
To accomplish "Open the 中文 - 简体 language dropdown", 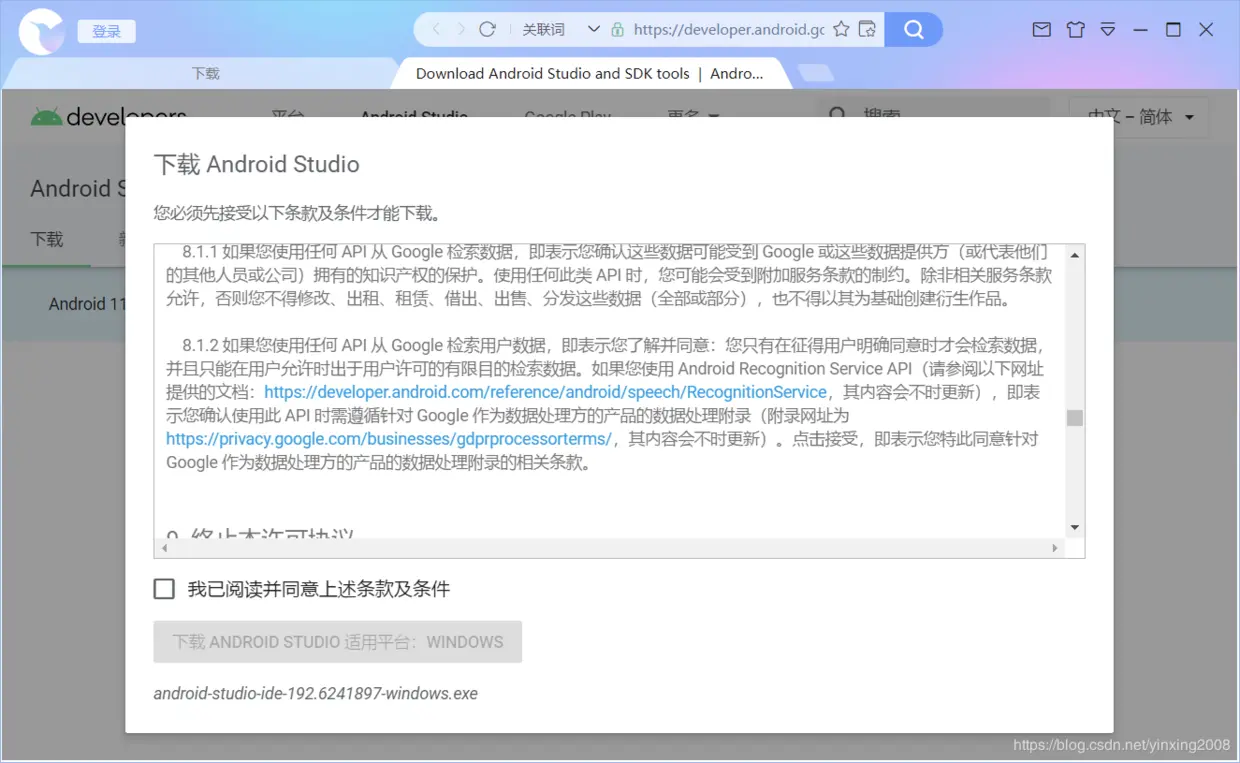I will pyautogui.click(x=1139, y=117).
